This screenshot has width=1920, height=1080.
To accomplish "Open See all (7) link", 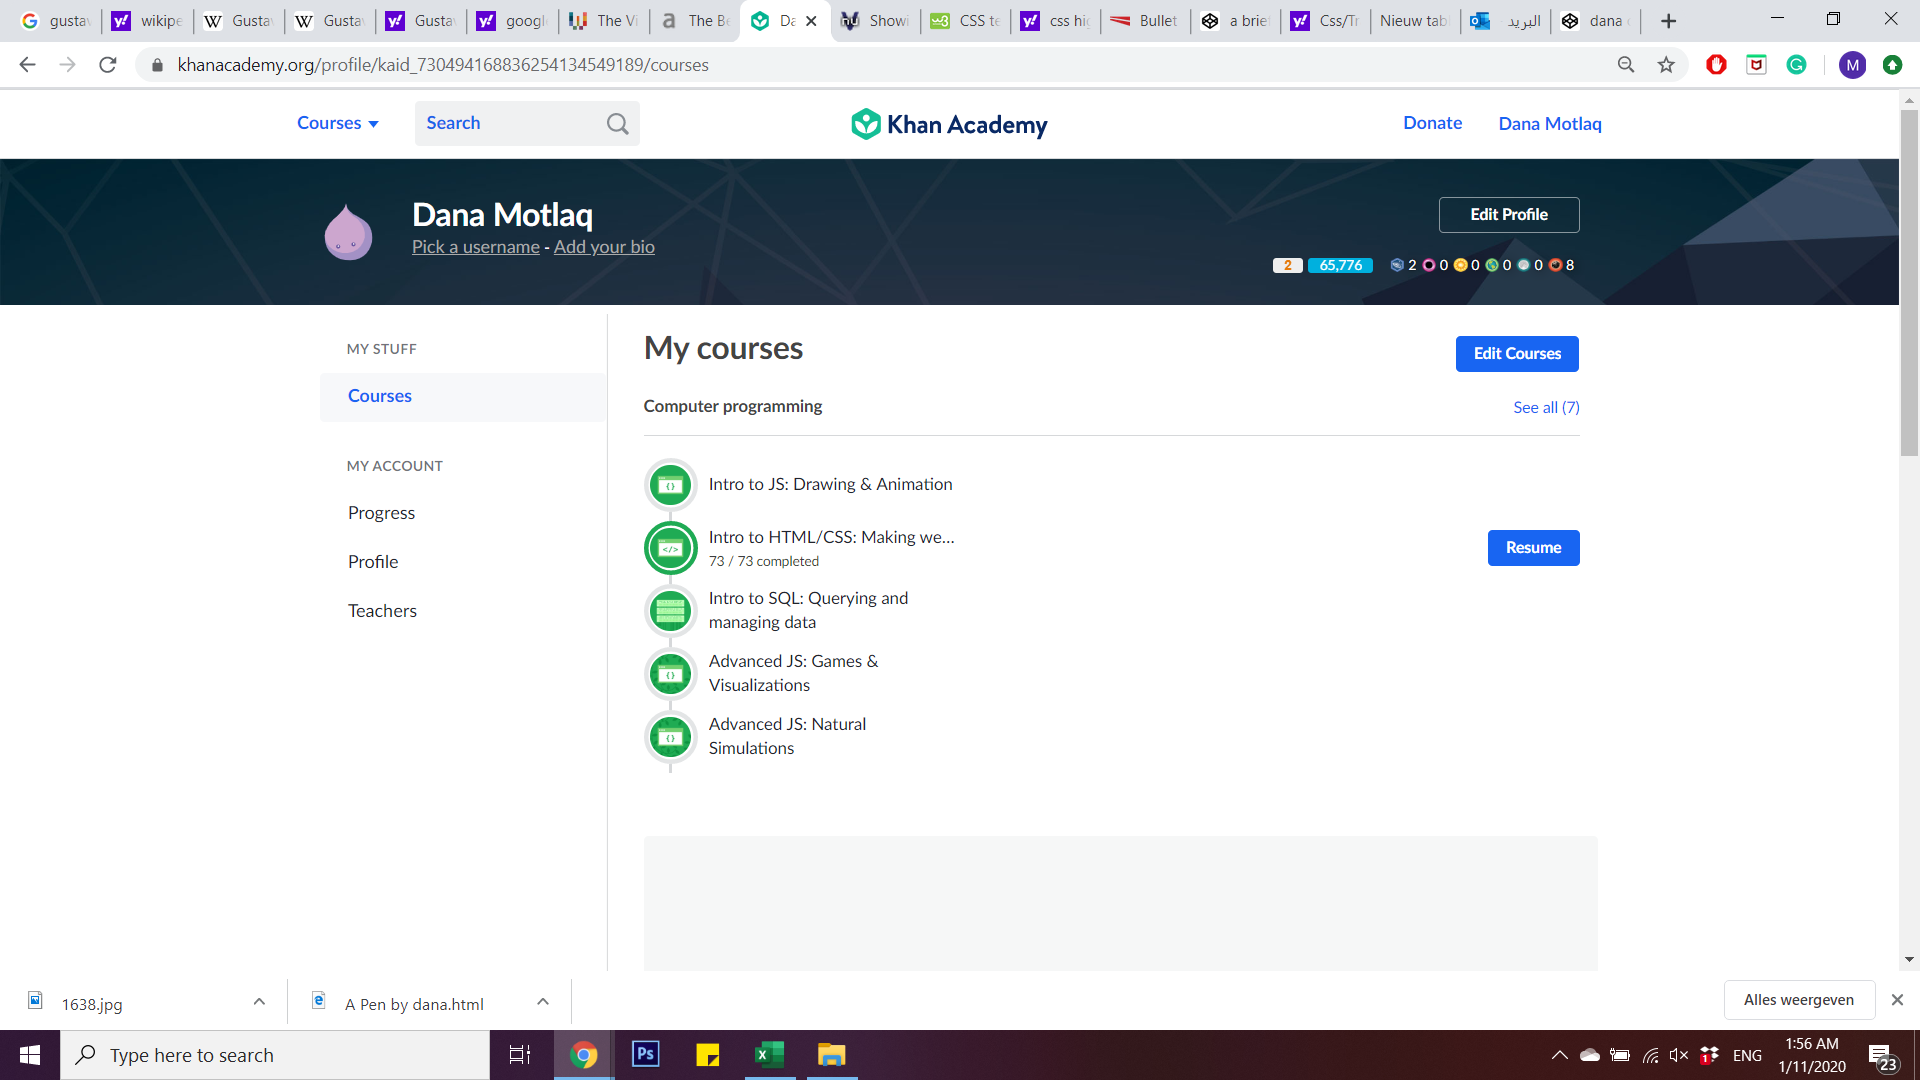I will pyautogui.click(x=1546, y=407).
